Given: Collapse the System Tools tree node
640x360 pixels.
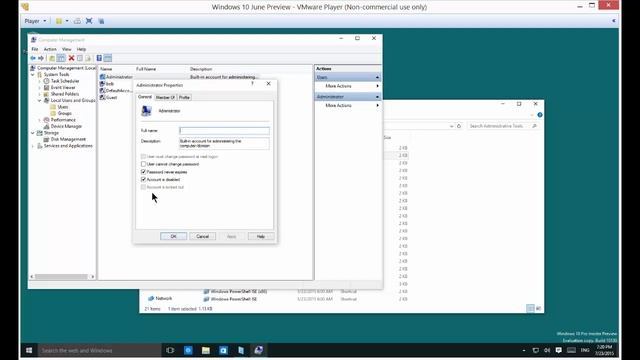Looking at the screenshot, I should (33, 75).
